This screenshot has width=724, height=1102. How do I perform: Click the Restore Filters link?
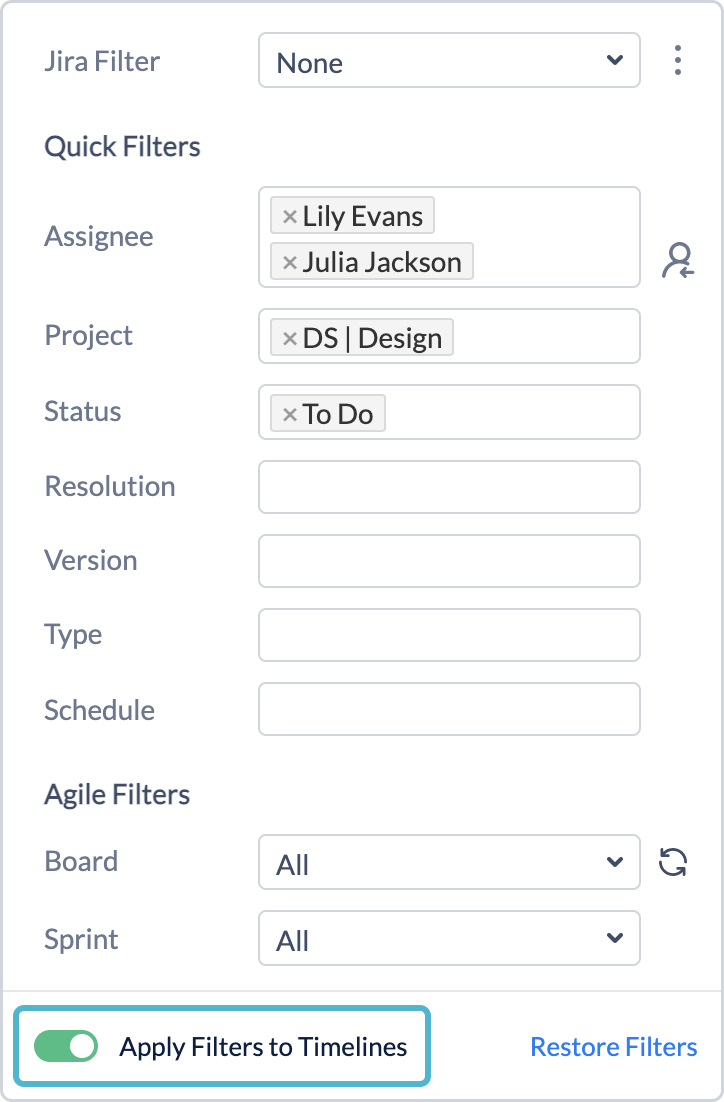pos(613,1047)
